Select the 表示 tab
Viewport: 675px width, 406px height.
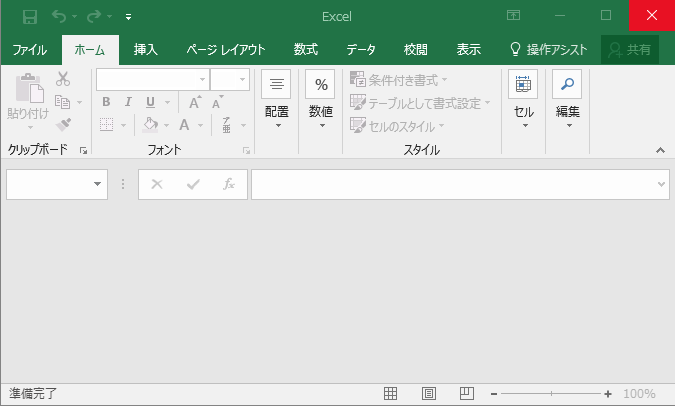point(468,50)
